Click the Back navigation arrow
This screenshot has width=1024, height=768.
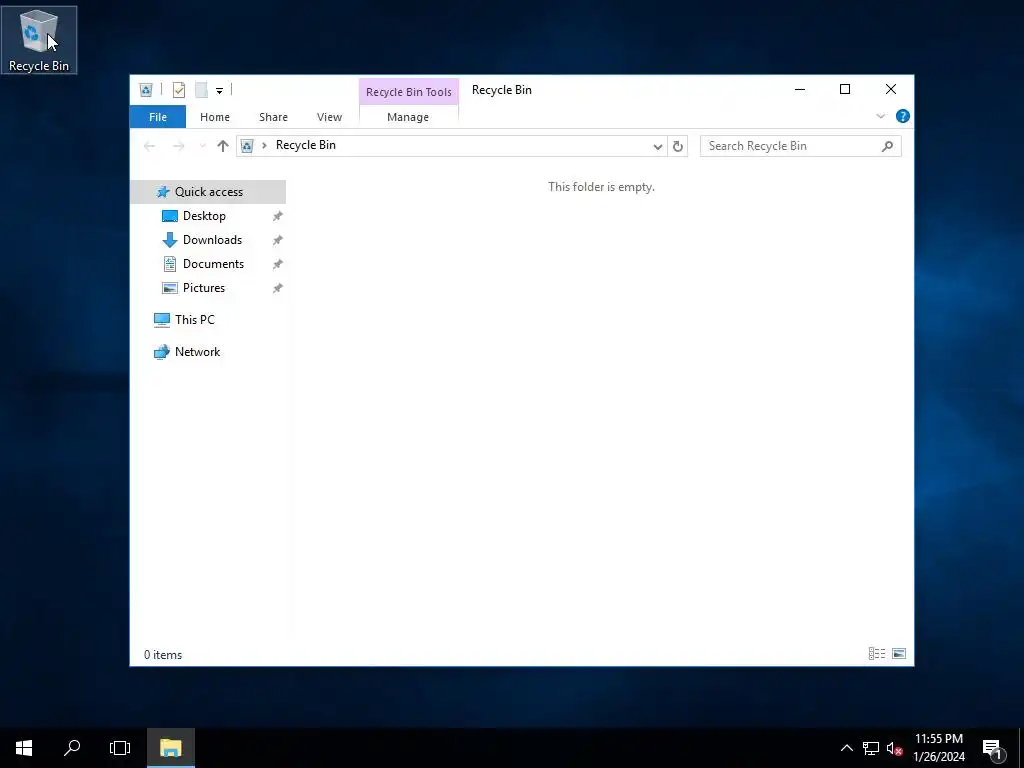(x=150, y=146)
